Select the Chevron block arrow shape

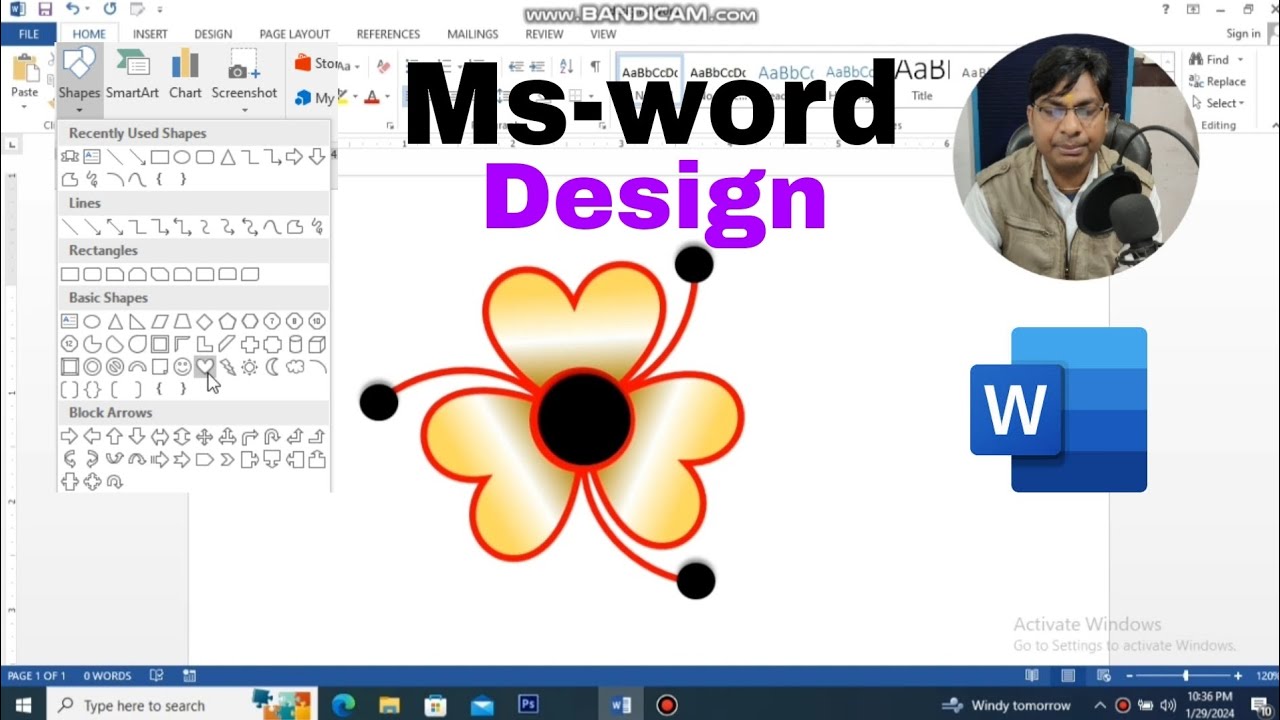click(227, 460)
